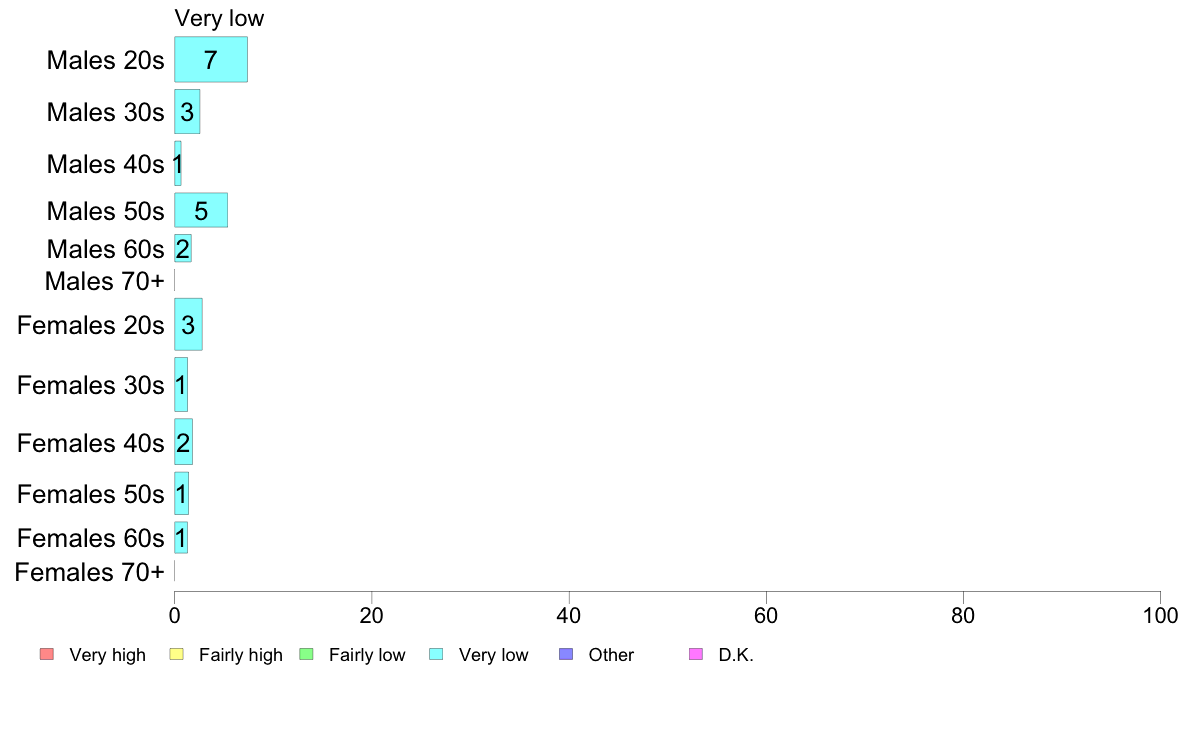The width and height of the screenshot is (1188, 736).
Task: Select the Males 50s bar showing 5
Action: coord(201,210)
